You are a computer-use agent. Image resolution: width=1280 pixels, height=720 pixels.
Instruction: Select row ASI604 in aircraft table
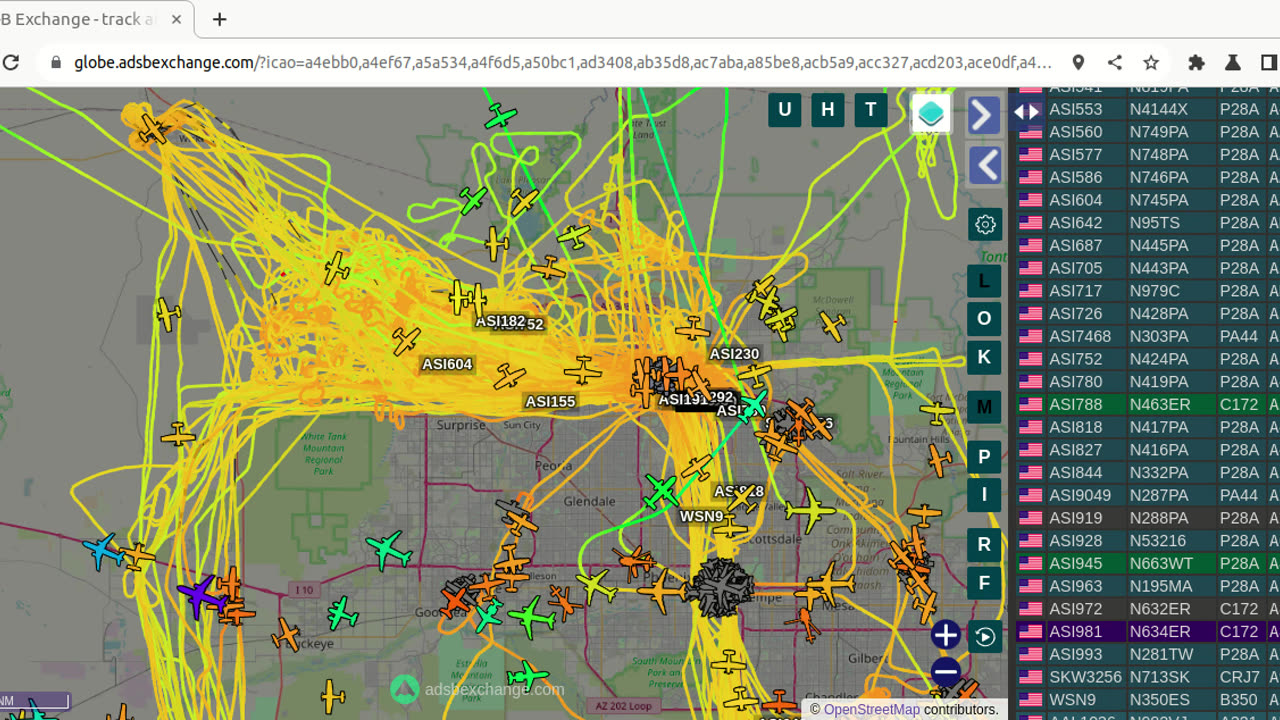tap(1148, 200)
